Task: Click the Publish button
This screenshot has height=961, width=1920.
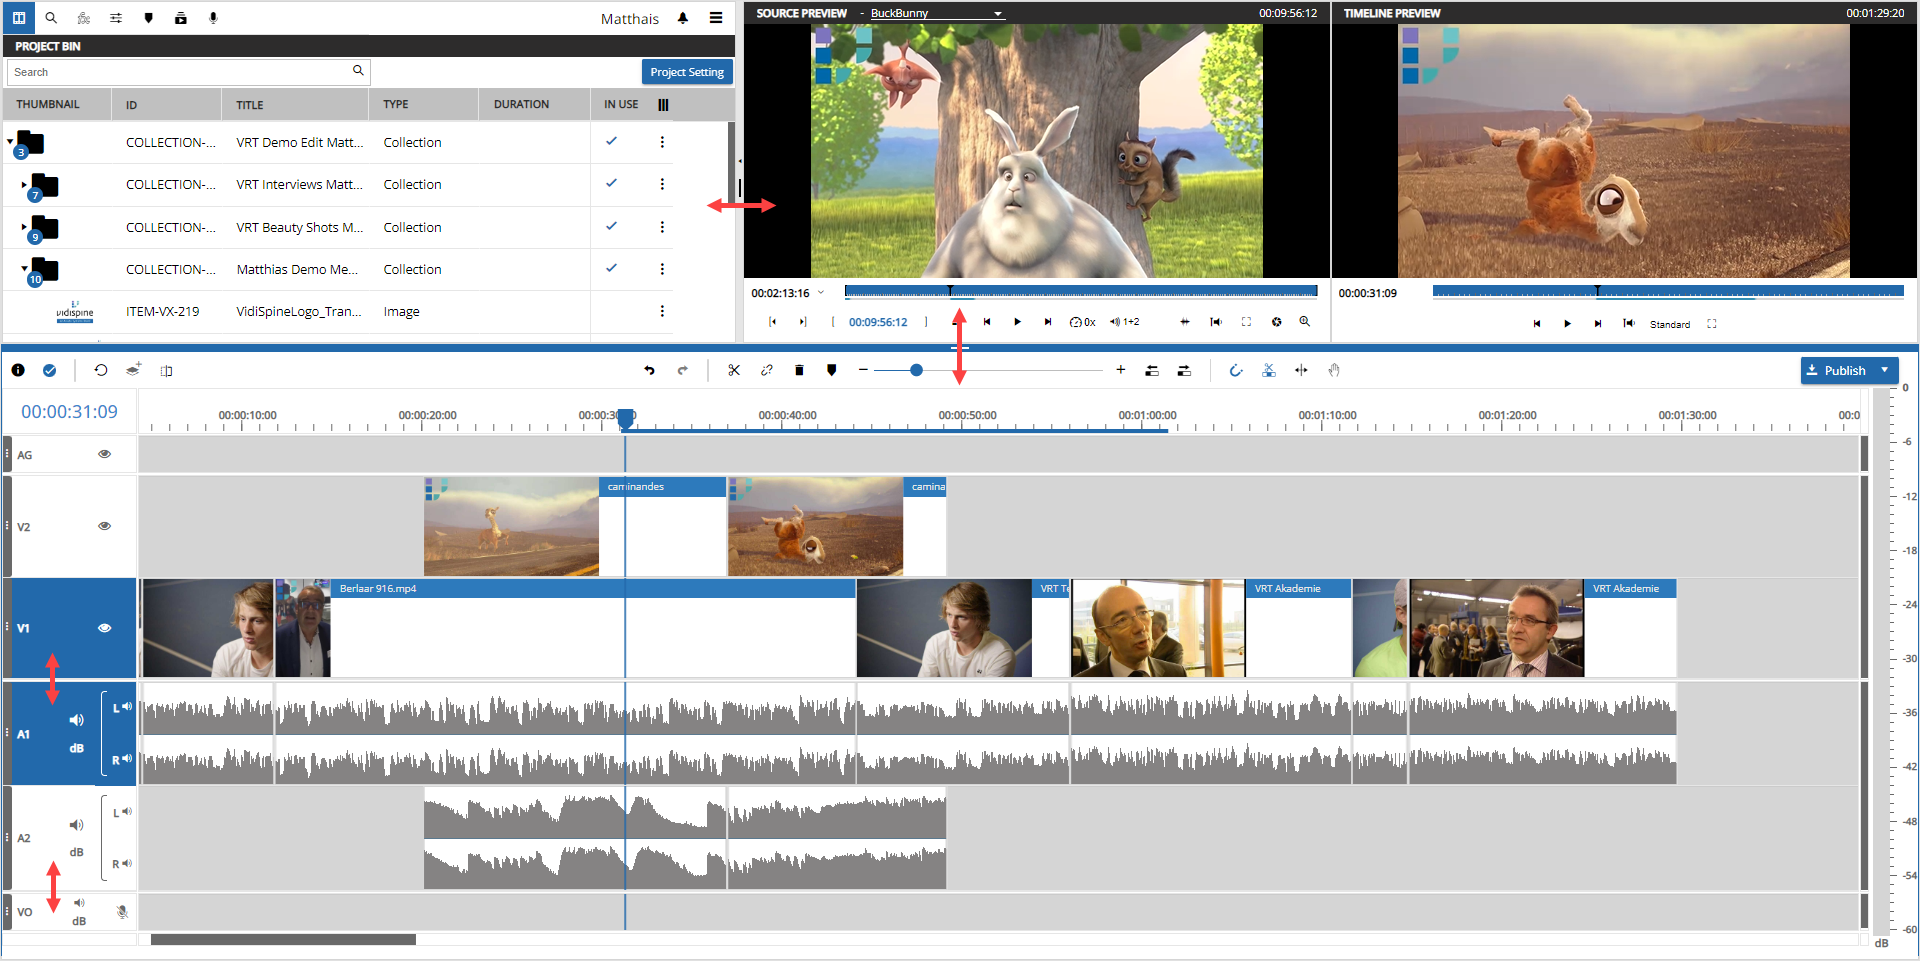Action: [x=1843, y=370]
